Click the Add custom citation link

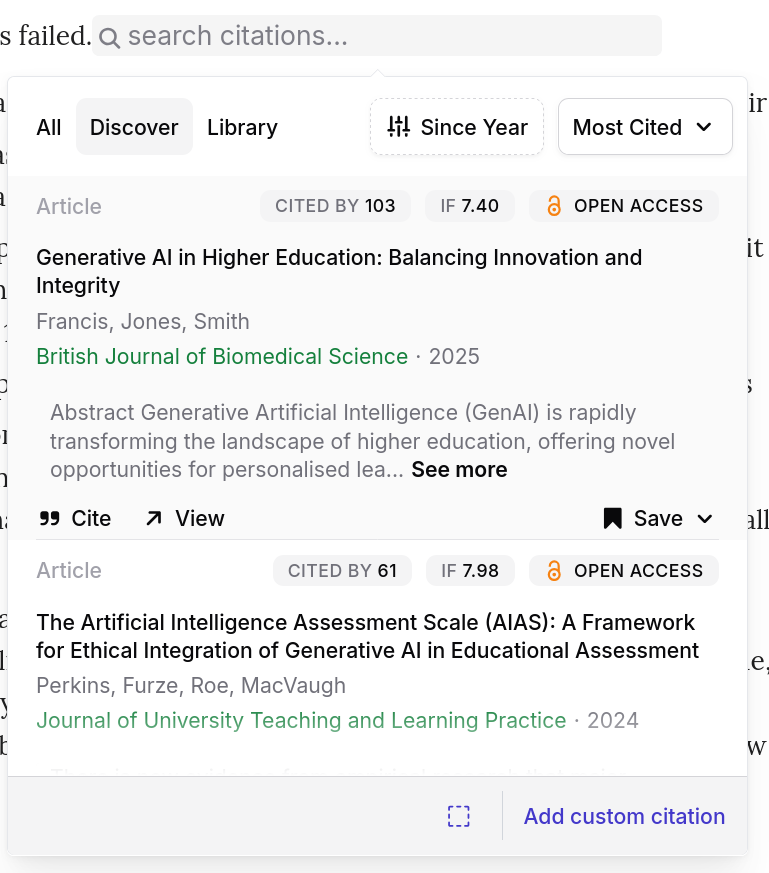[x=623, y=816]
